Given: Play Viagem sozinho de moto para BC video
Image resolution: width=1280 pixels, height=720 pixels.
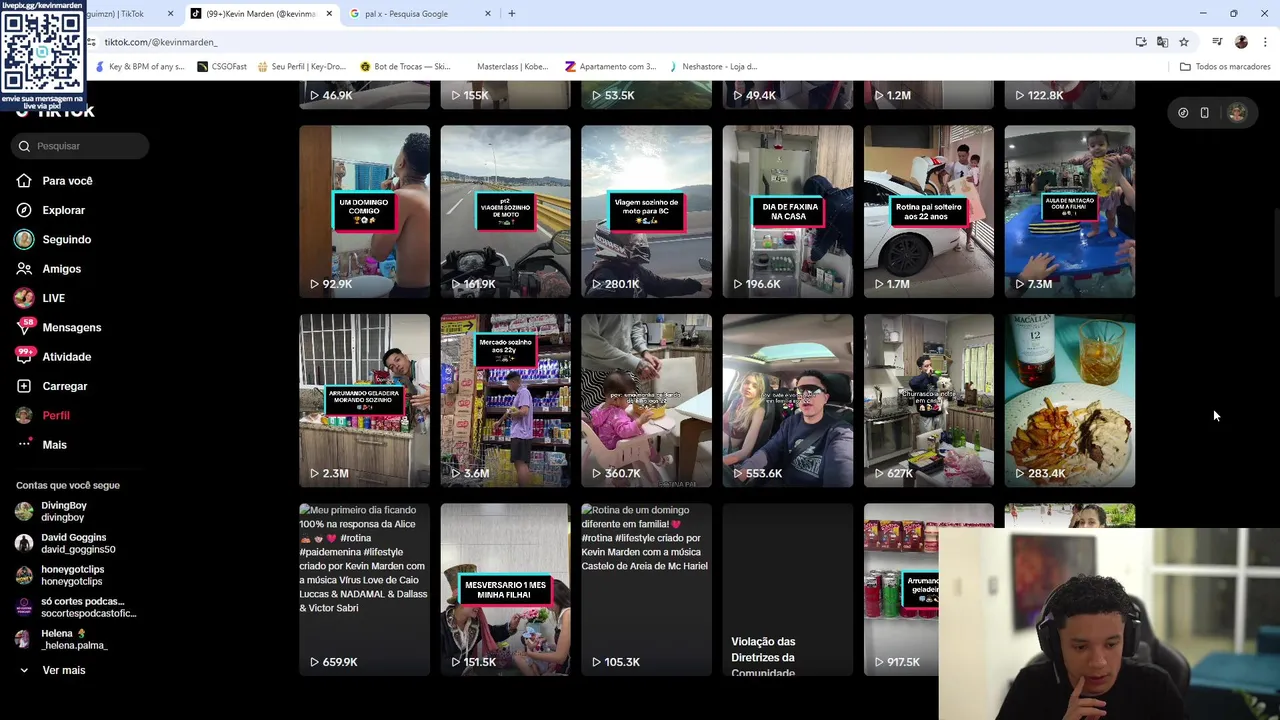Looking at the screenshot, I should pos(646,211).
